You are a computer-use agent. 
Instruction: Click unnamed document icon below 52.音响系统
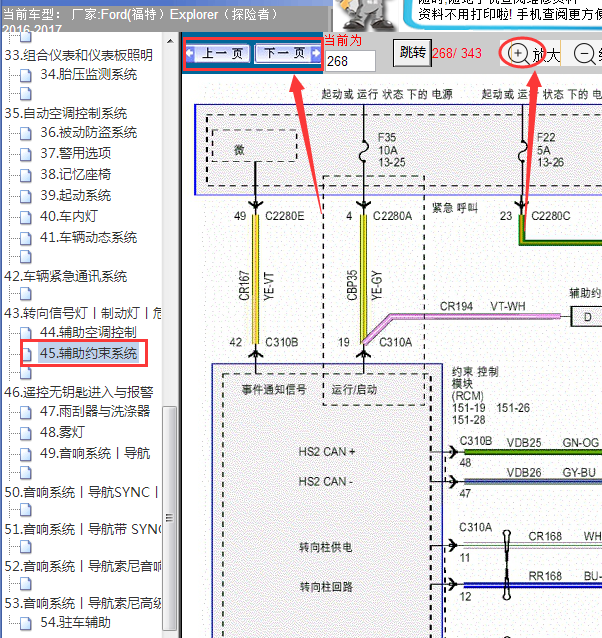(26, 583)
